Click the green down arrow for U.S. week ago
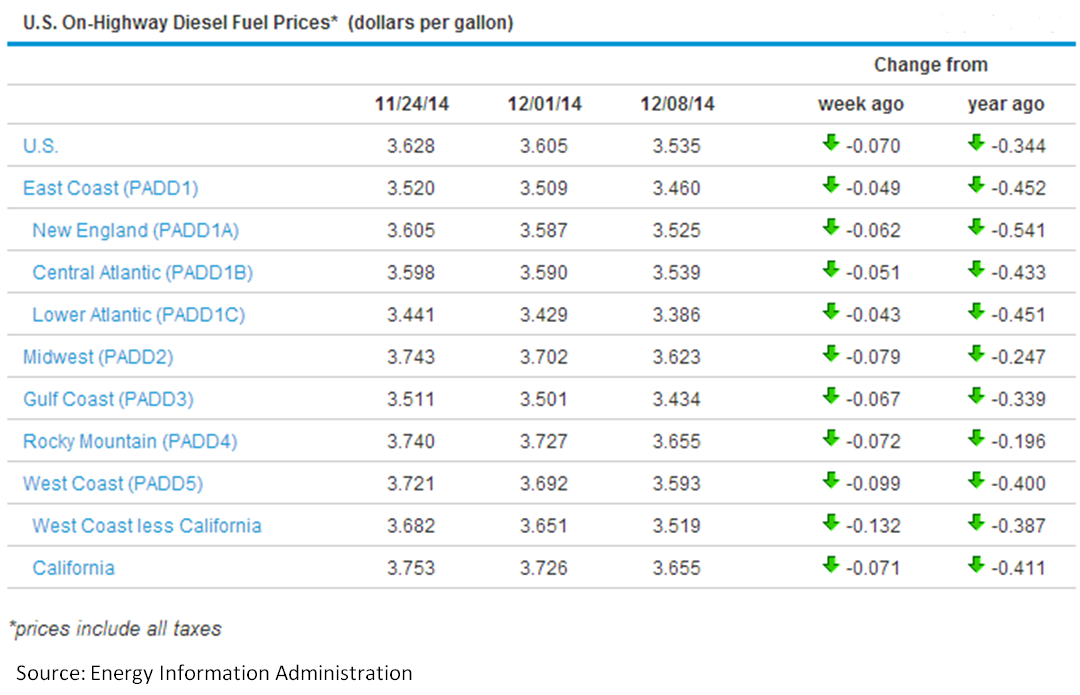 tap(829, 144)
